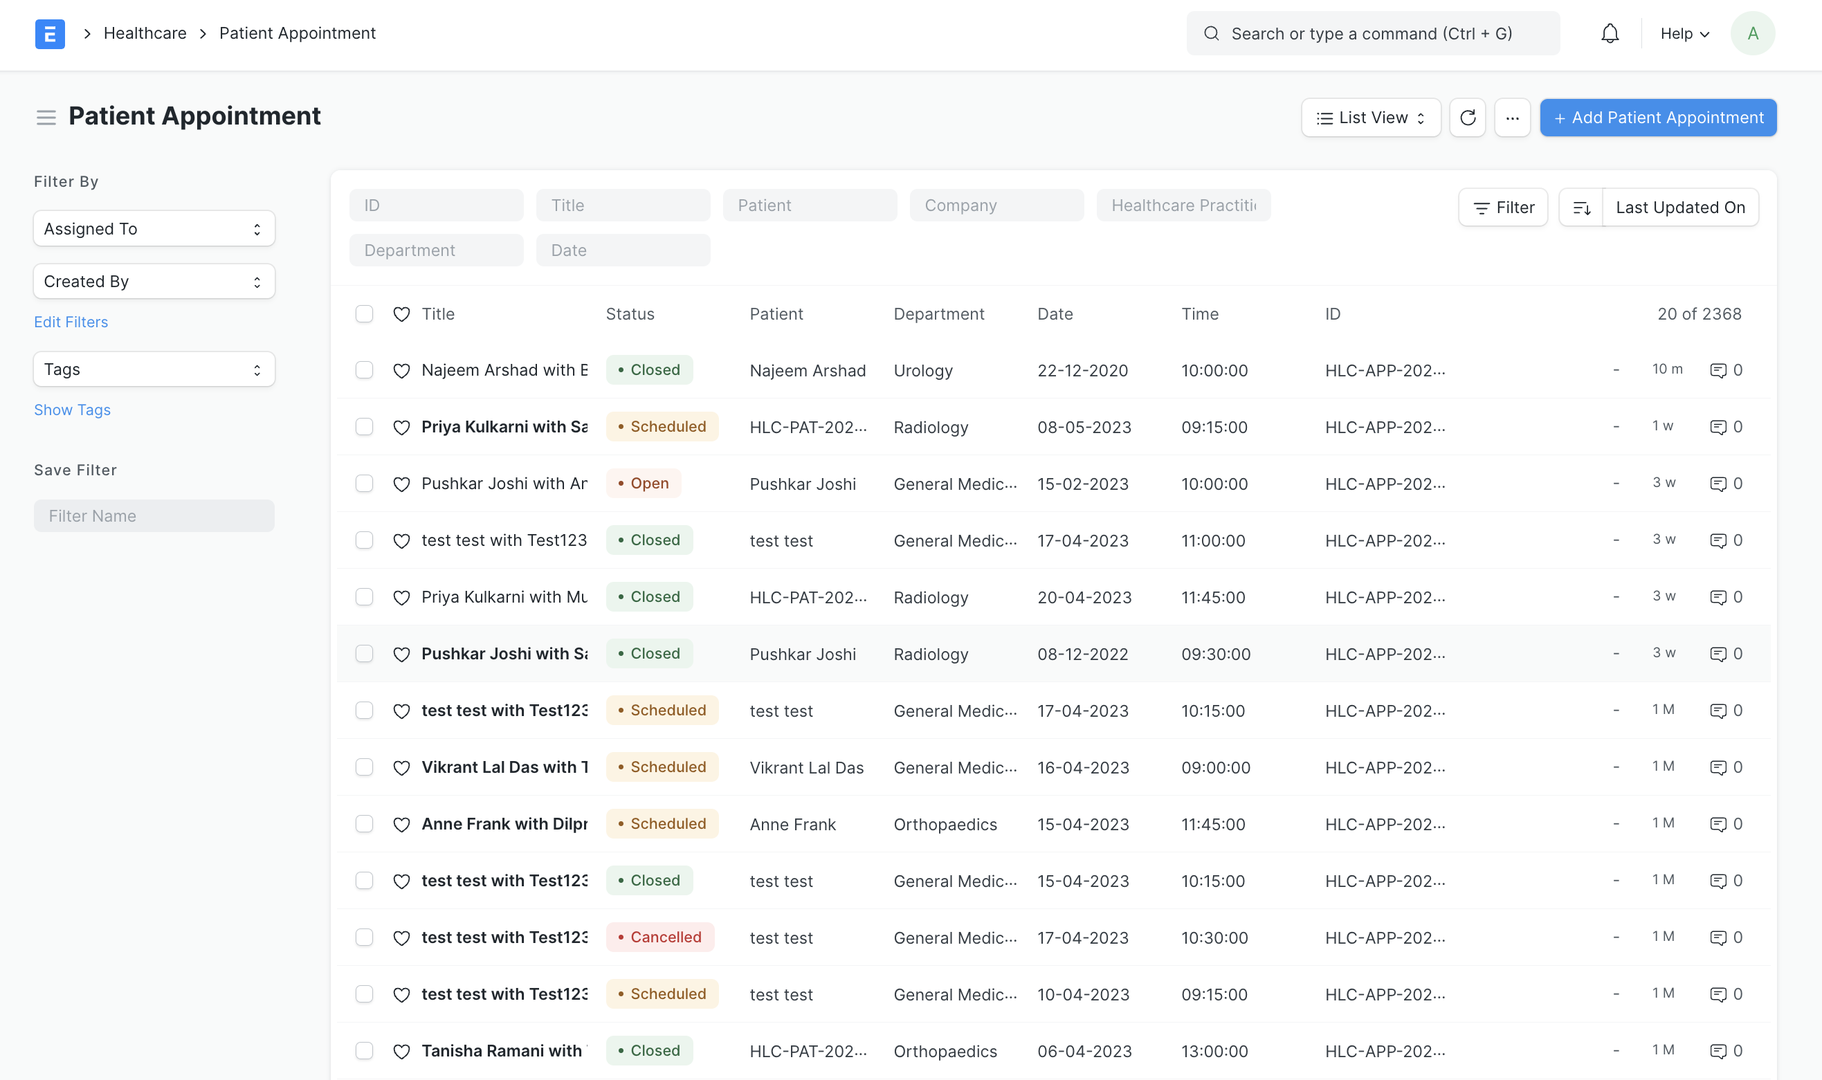Viewport: 1822px width, 1080px height.
Task: Click Add Patient Appointment button
Action: [x=1658, y=118]
